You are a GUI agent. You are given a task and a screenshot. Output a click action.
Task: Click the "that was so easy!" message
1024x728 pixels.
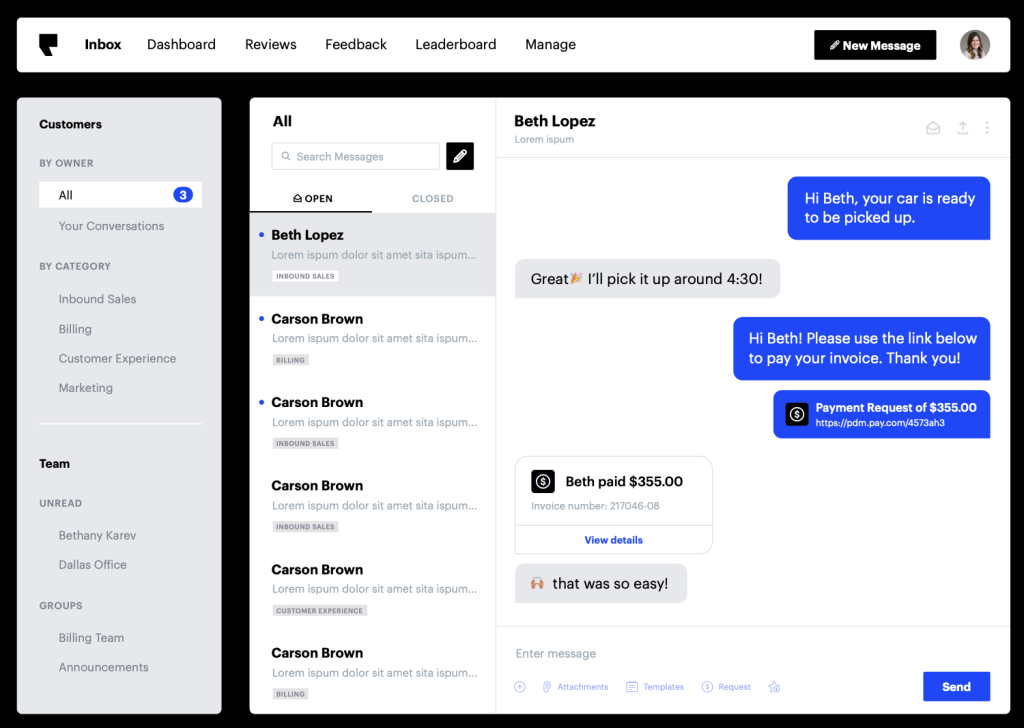(601, 584)
